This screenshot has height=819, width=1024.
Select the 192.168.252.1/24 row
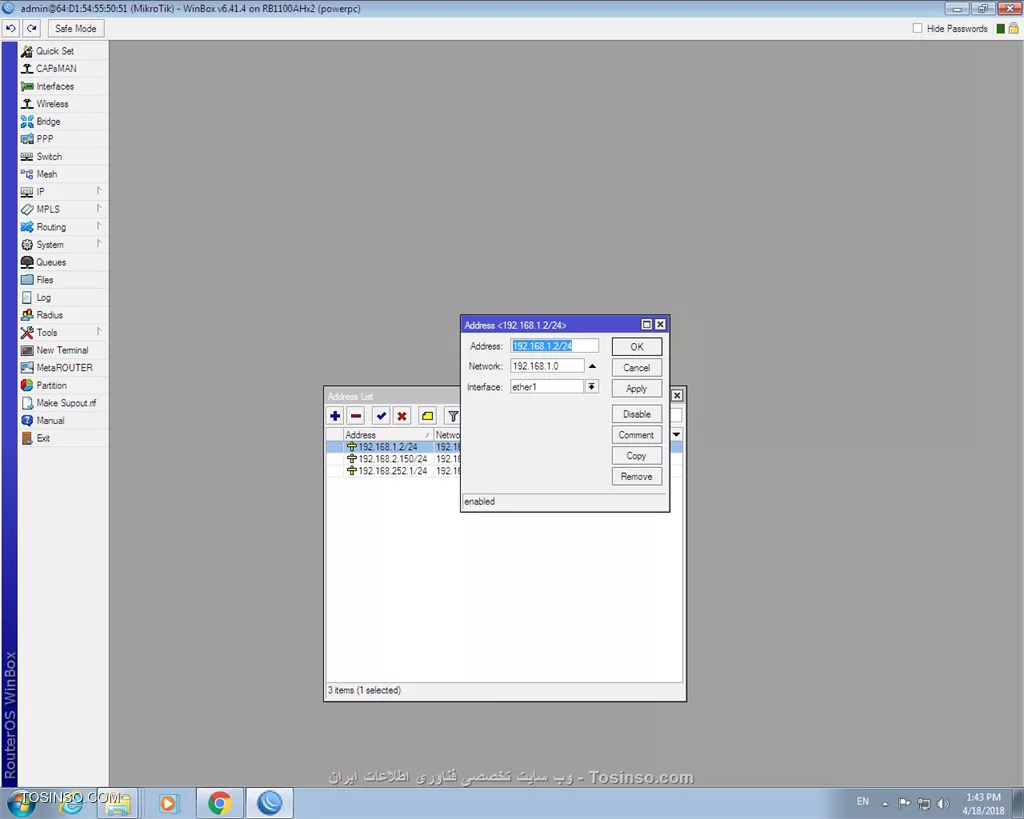[394, 470]
